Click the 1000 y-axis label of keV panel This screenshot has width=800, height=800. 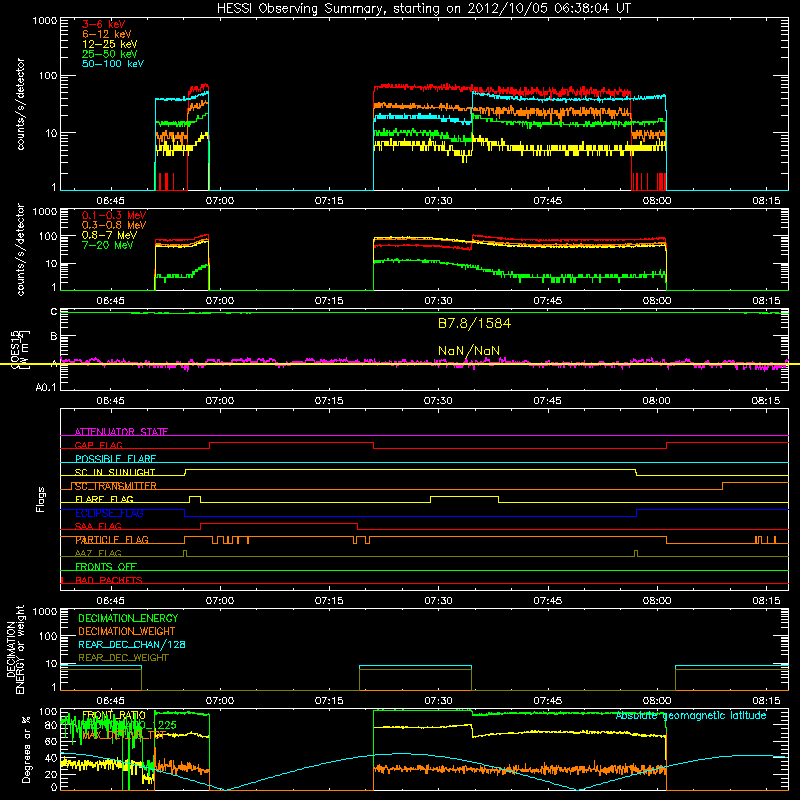click(44, 21)
